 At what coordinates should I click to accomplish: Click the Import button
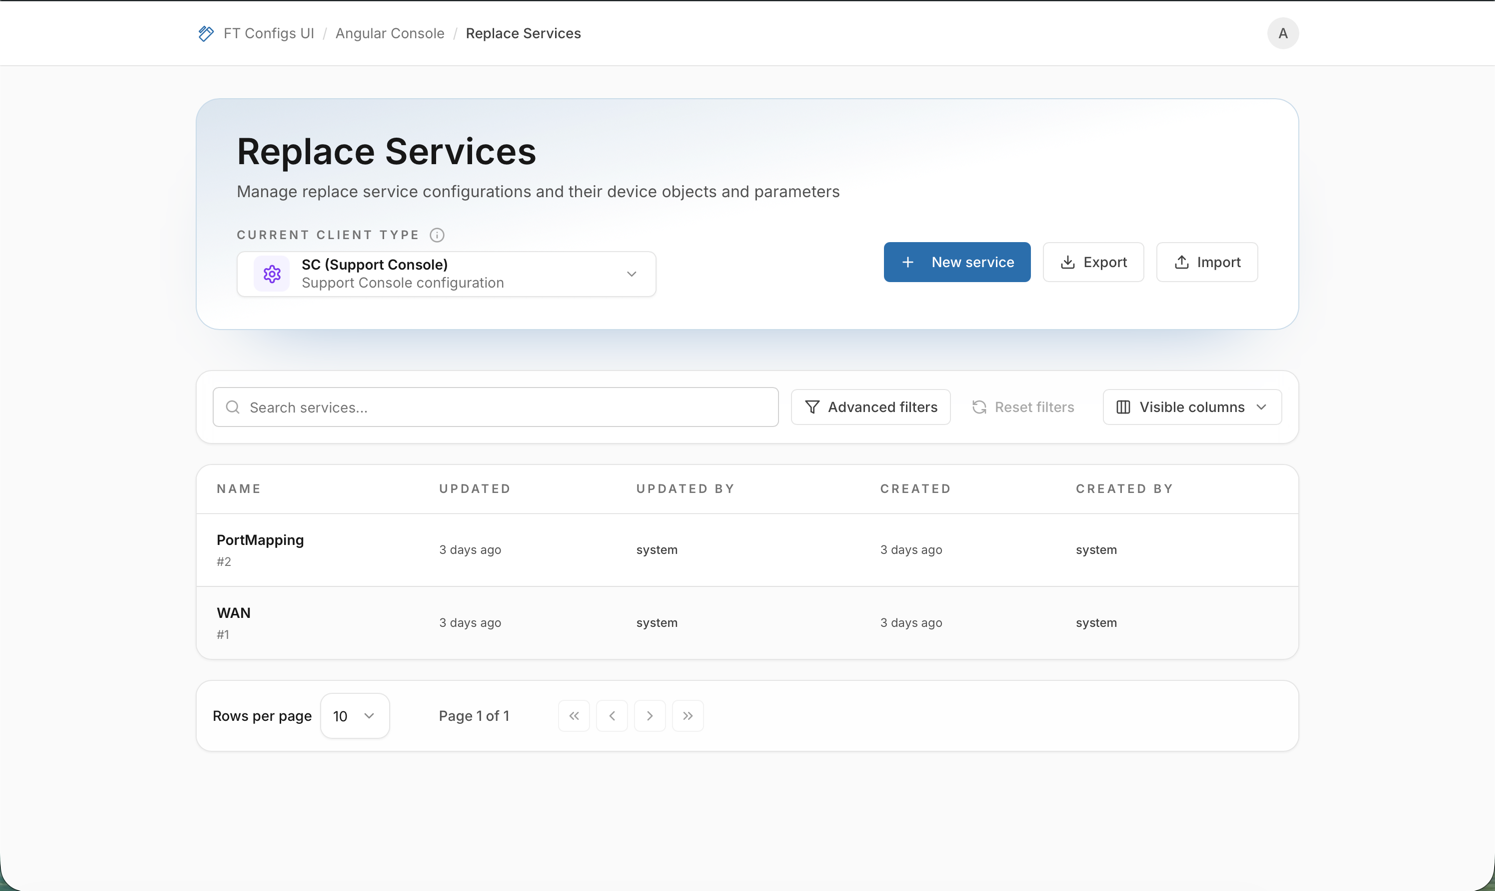pos(1207,262)
